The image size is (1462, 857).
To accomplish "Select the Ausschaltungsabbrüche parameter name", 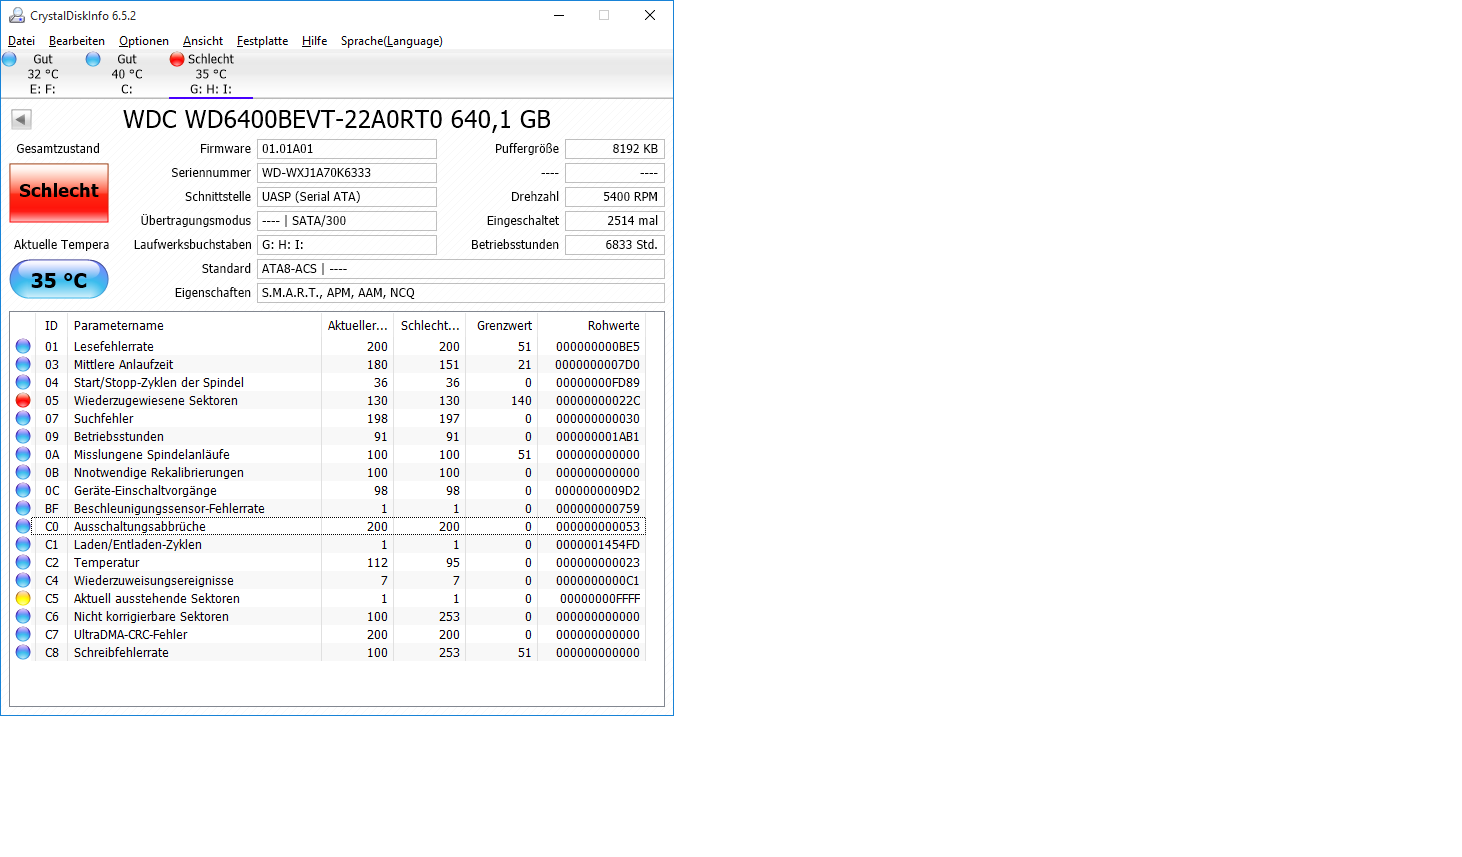I will (x=140, y=527).
